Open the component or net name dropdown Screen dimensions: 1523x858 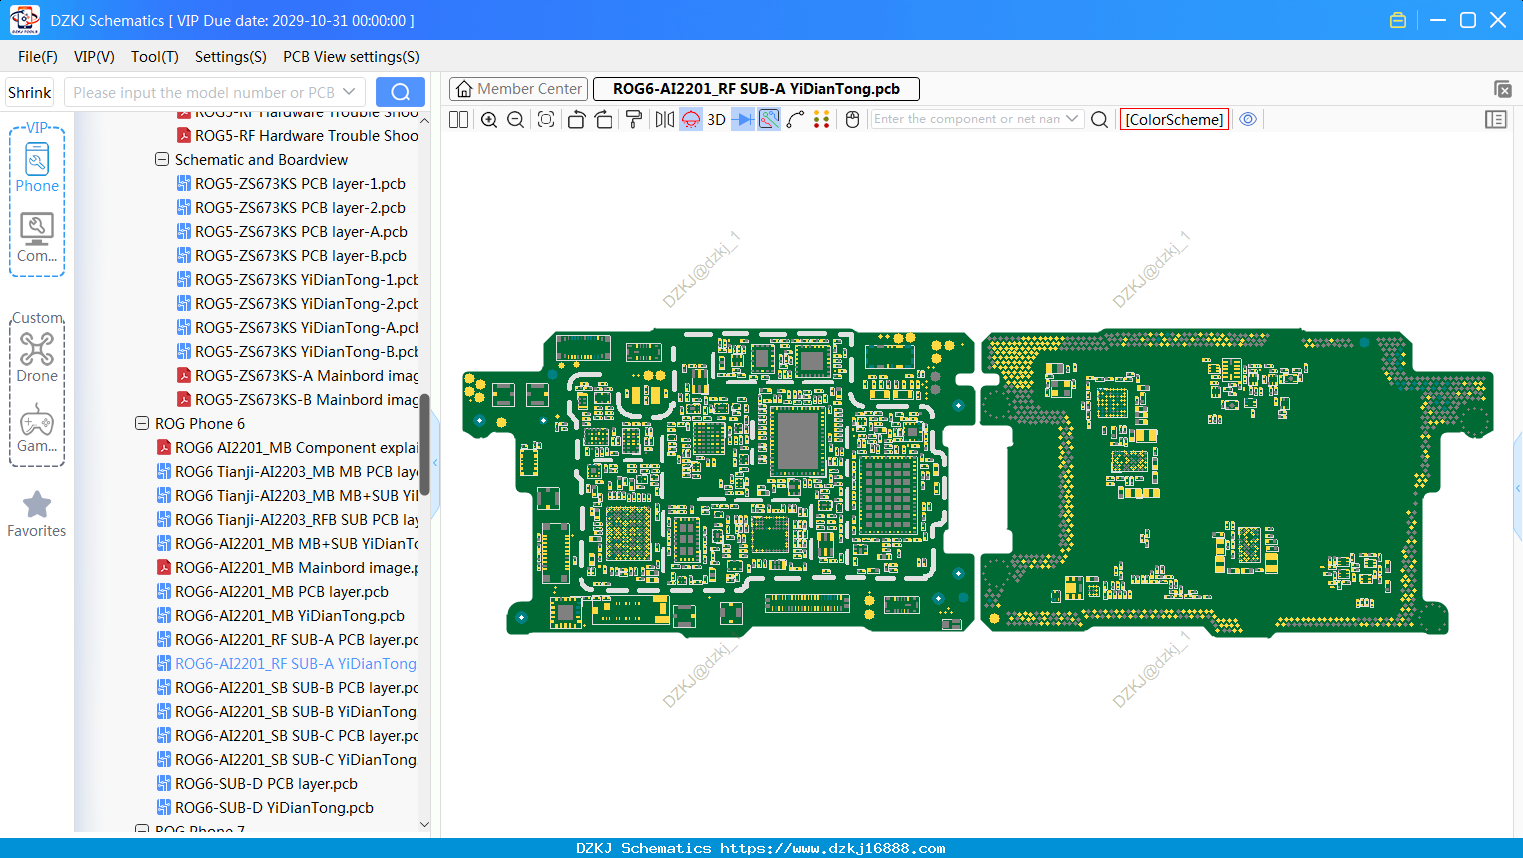click(1073, 119)
